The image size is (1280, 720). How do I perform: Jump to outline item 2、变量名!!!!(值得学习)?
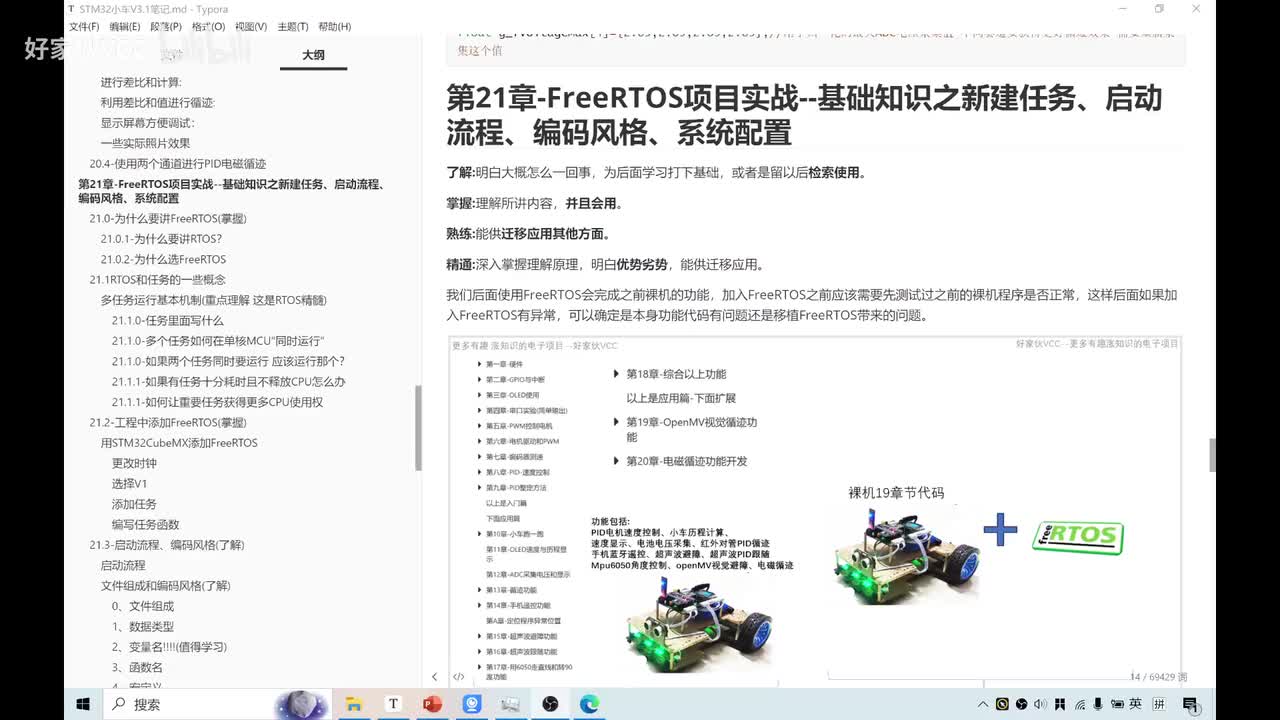tap(169, 647)
